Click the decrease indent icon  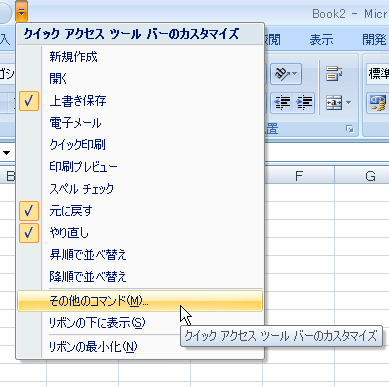[x=282, y=103]
